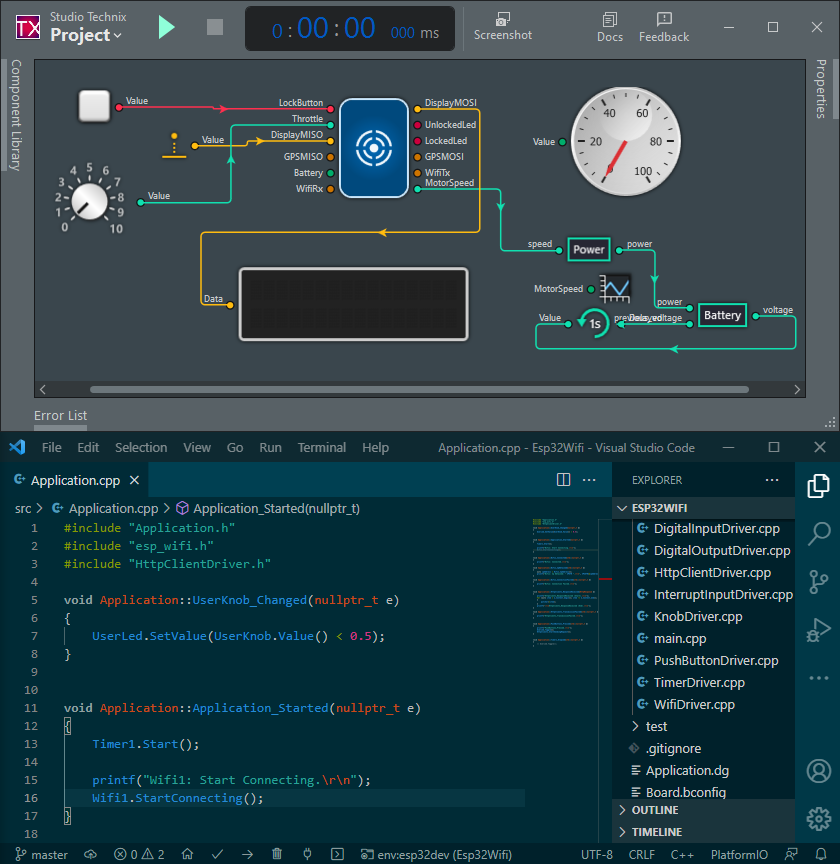Click the MotorSpeed chart plot icon
Screen dimensions: 840x864
tap(615, 288)
